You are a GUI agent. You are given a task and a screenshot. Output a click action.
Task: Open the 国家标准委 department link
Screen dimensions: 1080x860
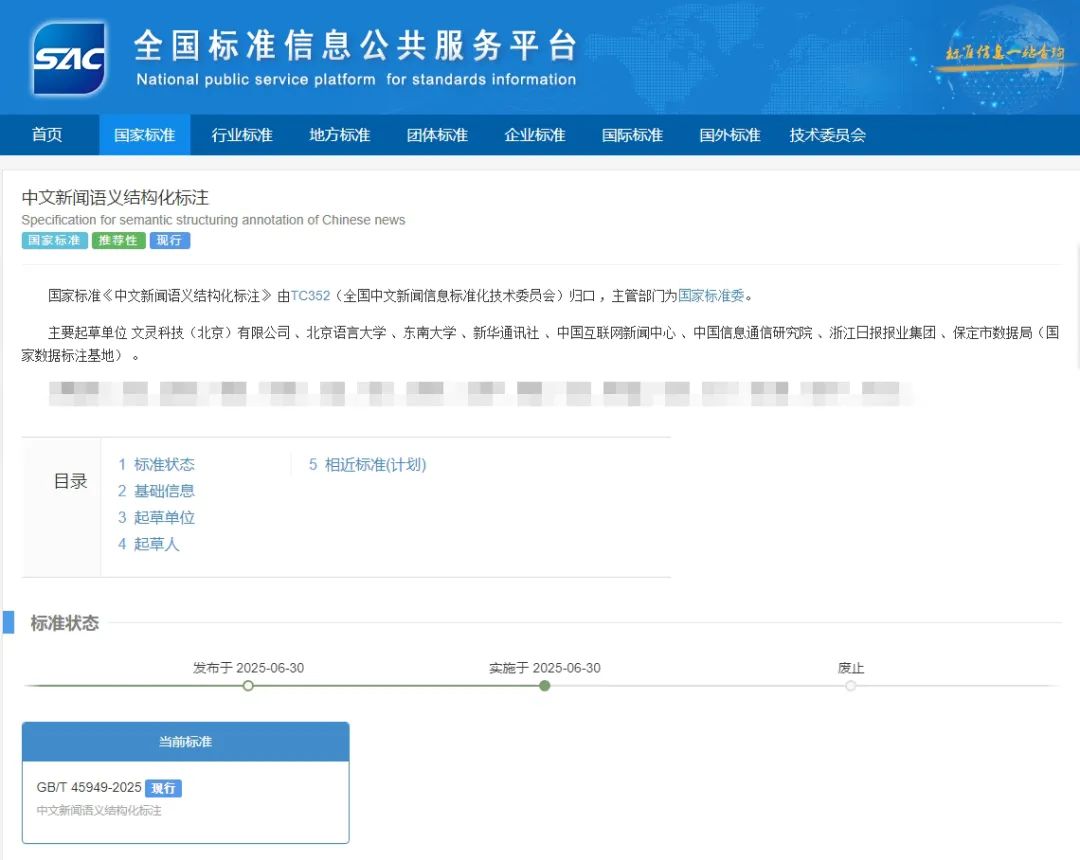click(x=712, y=295)
